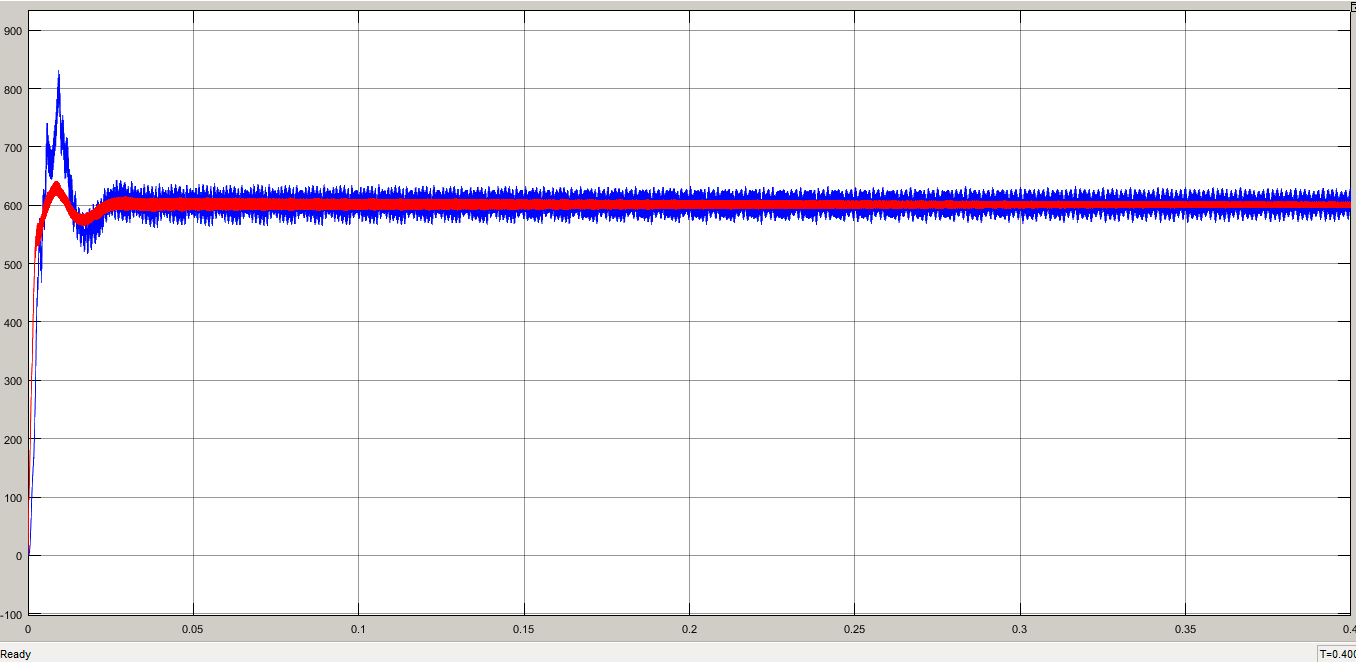Screen dimensions: 1356x662
Task: Click the 0.1 time-axis tick label
Action: tap(358, 630)
